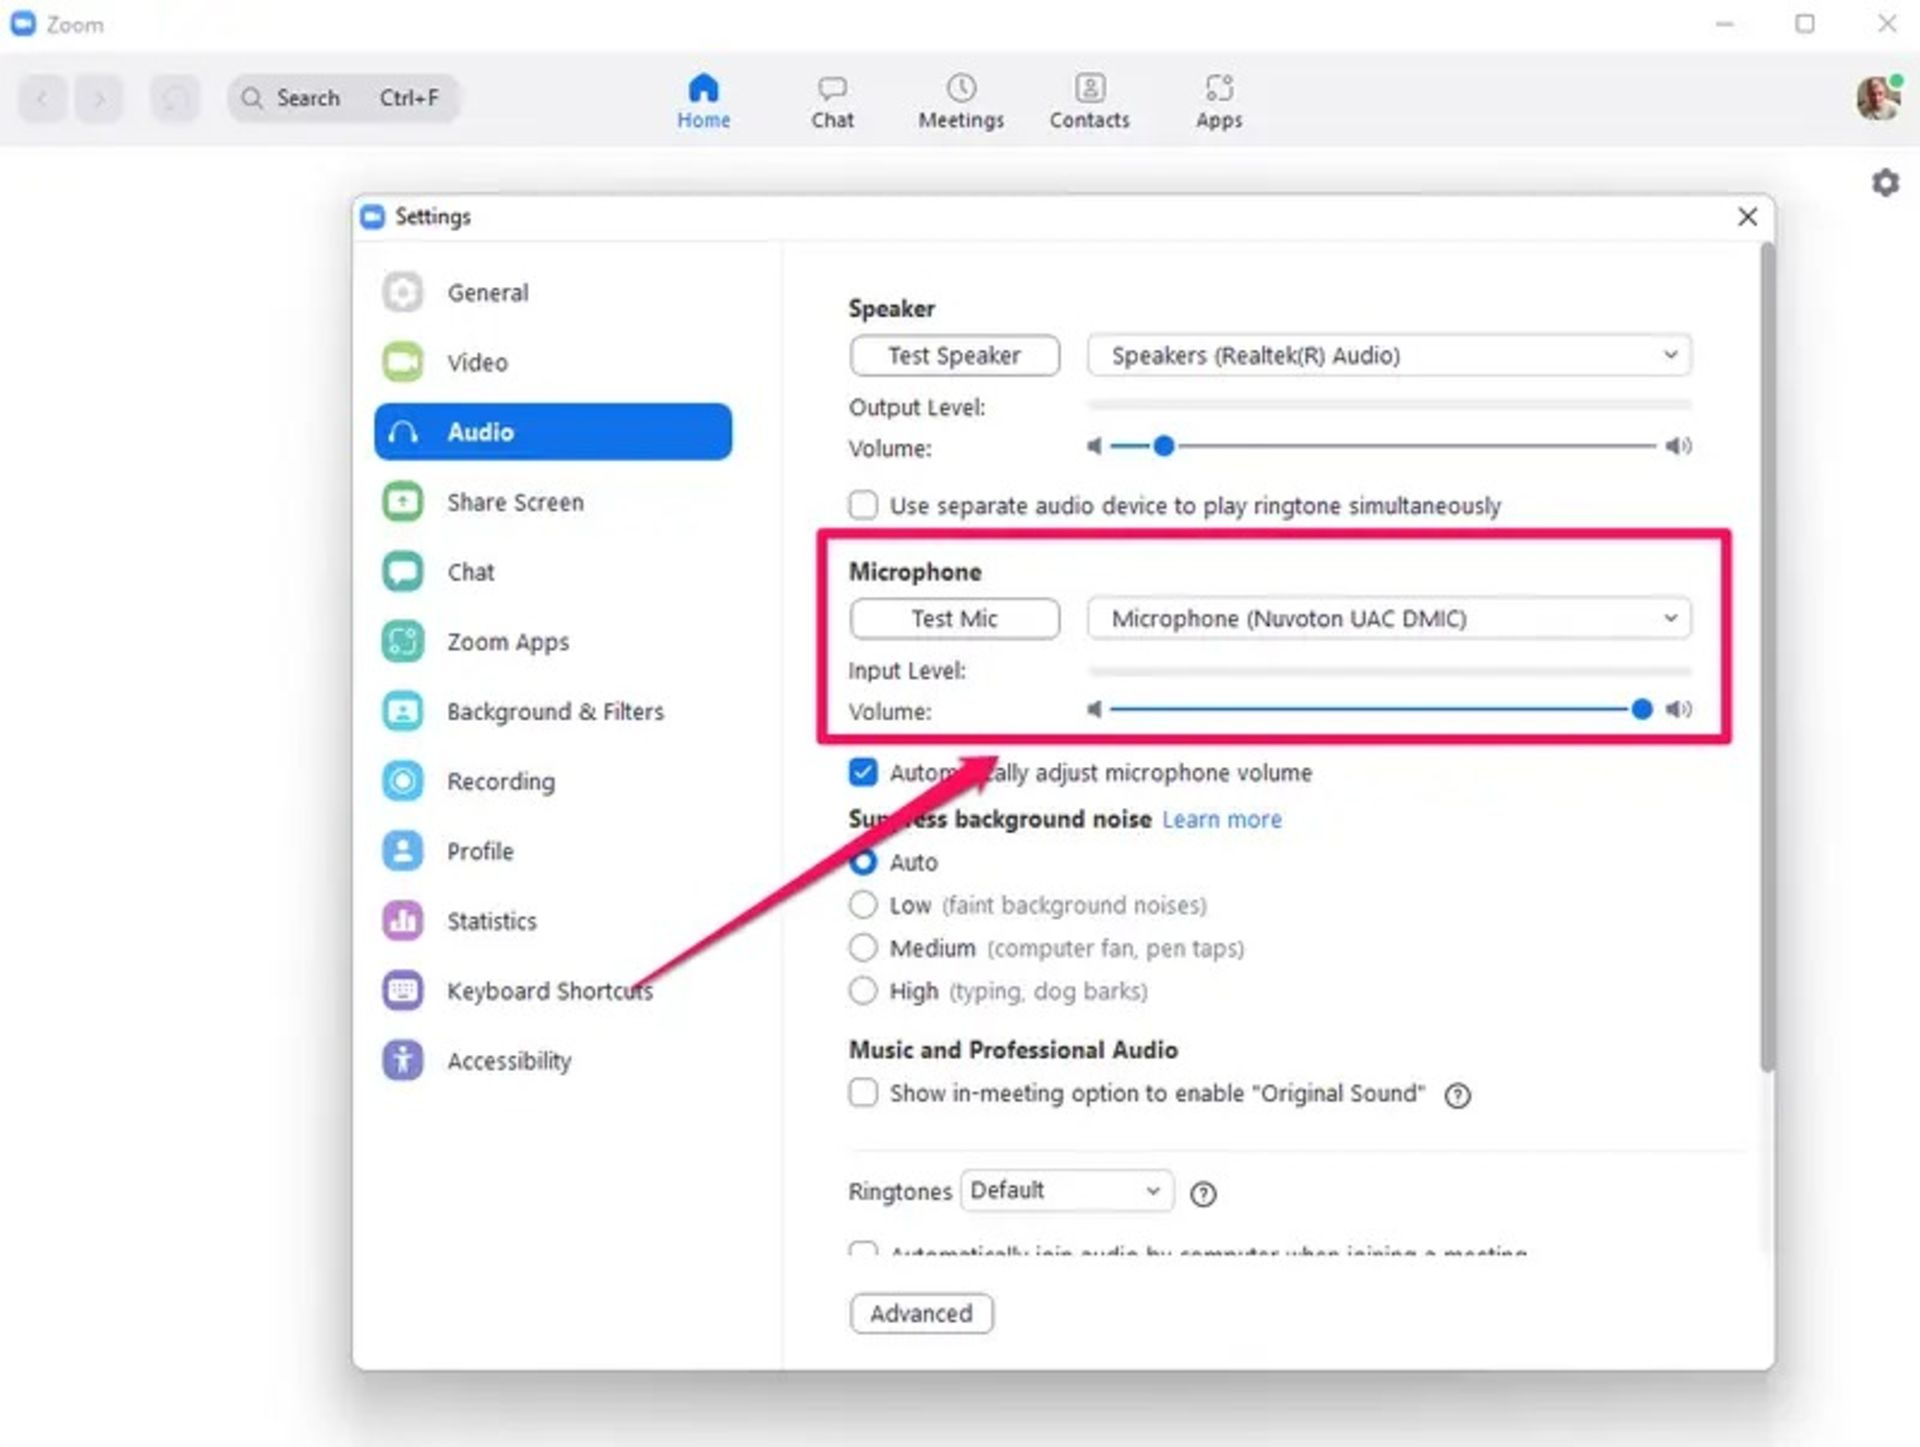The width and height of the screenshot is (1920, 1447).
Task: Go to the Contacts tab
Action: (x=1089, y=101)
